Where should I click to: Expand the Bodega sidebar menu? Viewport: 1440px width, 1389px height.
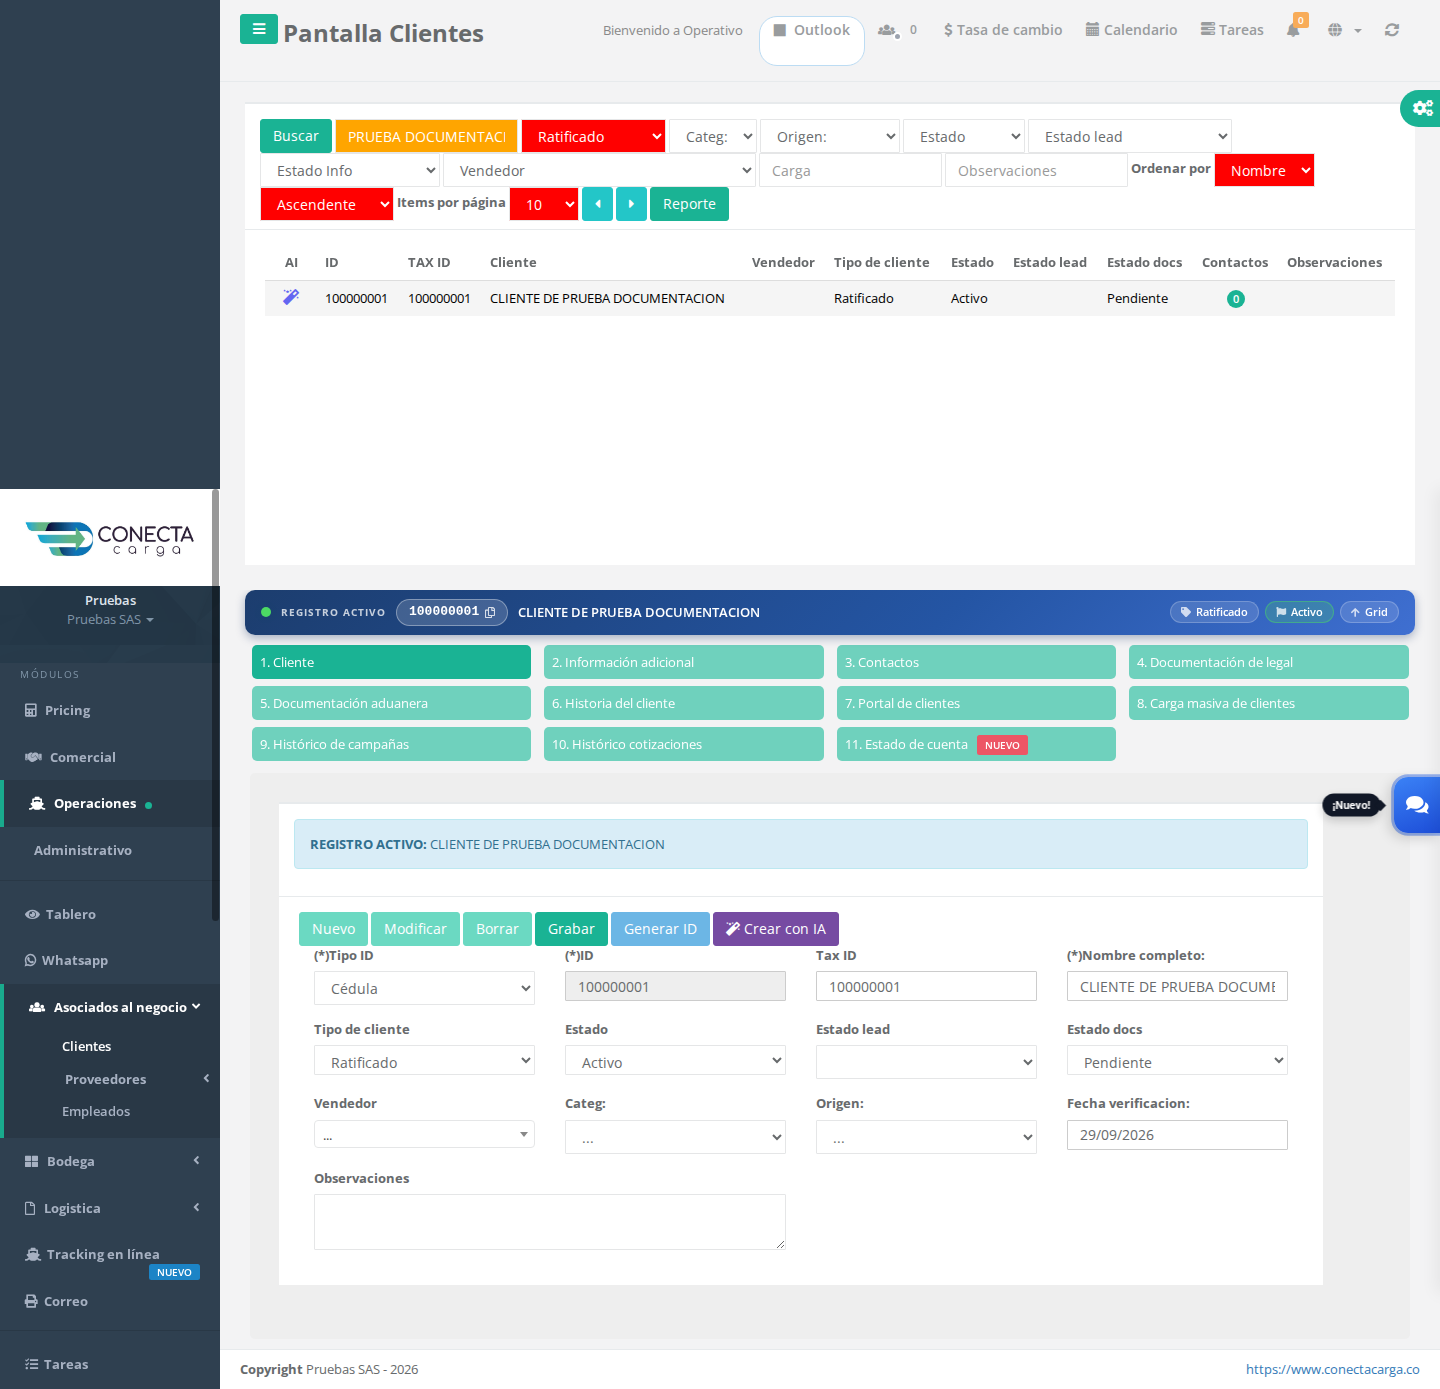[110, 1161]
